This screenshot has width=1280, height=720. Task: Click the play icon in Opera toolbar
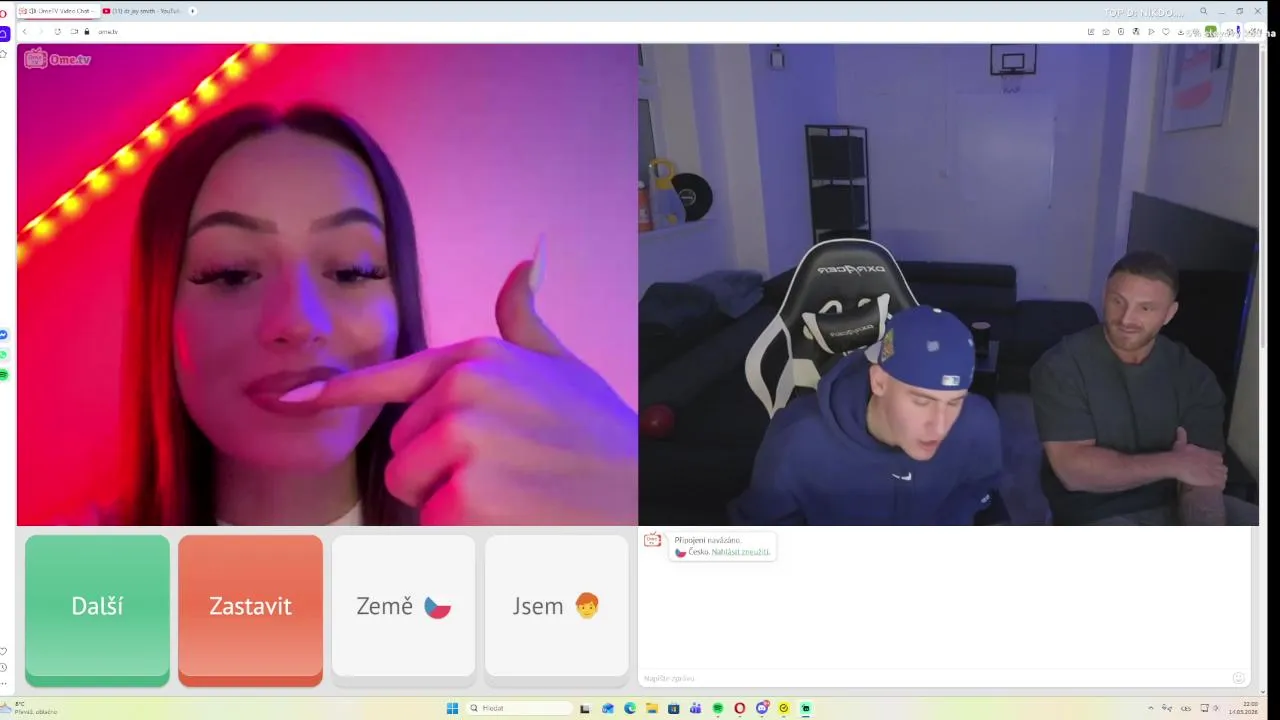tap(1151, 32)
